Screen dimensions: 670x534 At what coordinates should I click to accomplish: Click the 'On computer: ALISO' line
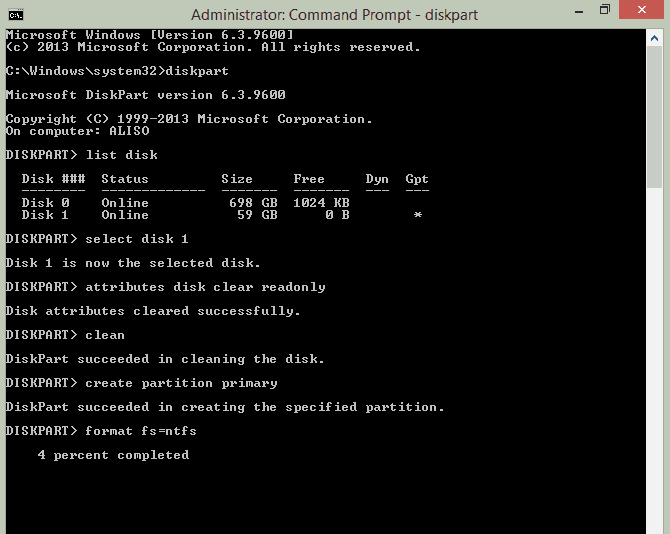click(x=77, y=131)
